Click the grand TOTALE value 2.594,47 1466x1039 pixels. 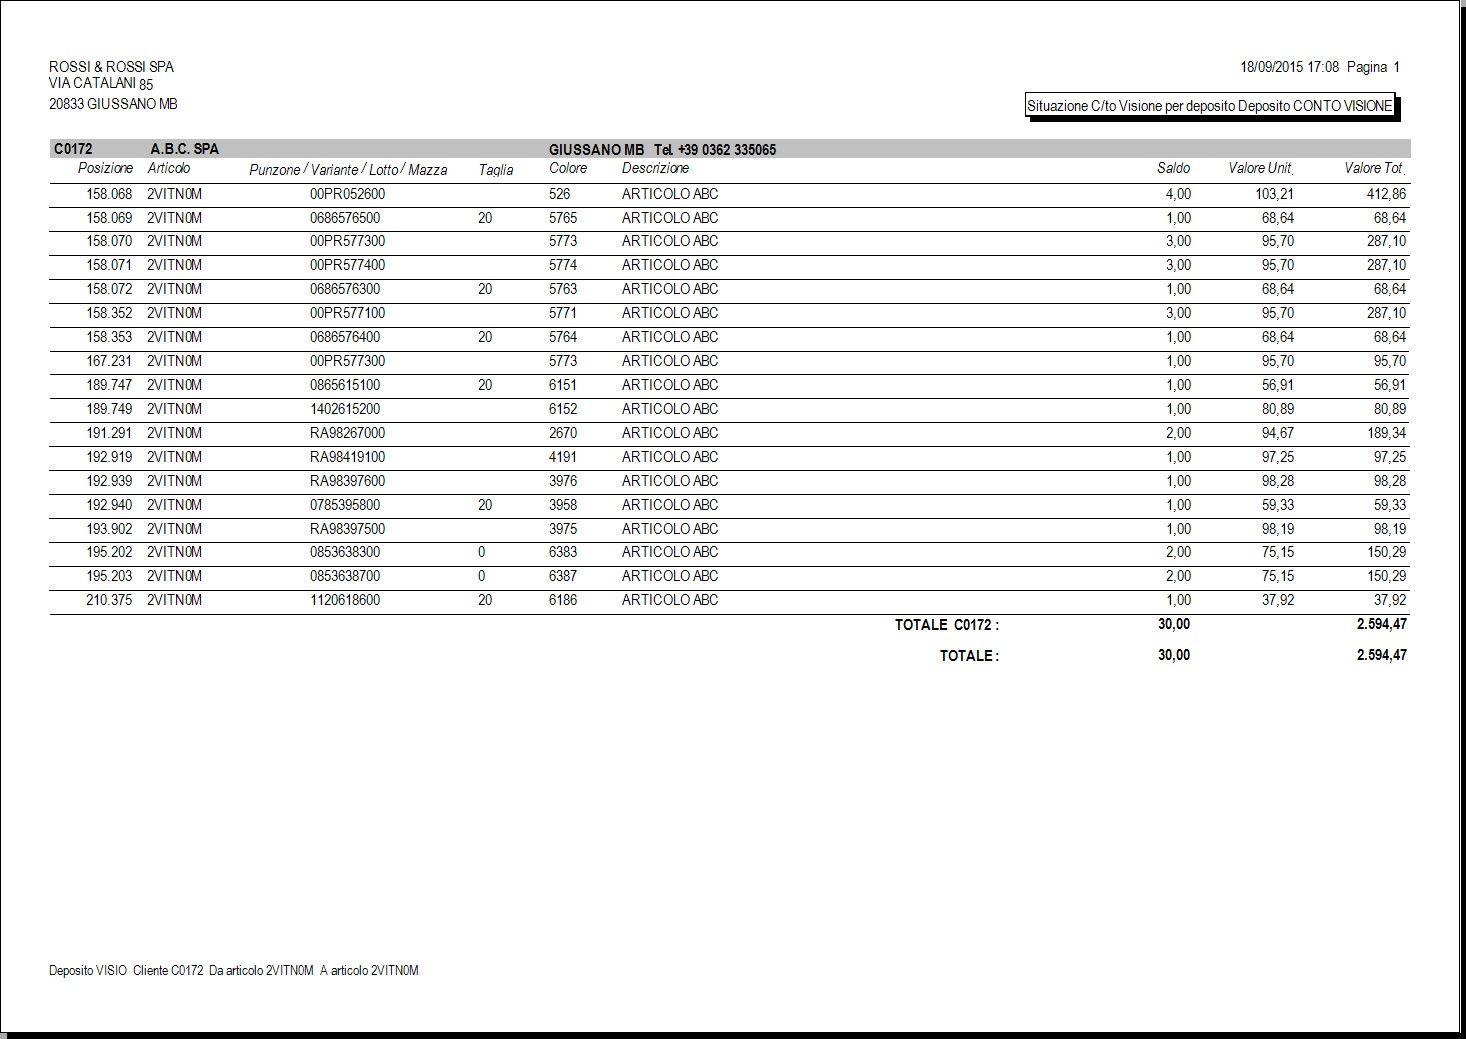coord(1381,655)
